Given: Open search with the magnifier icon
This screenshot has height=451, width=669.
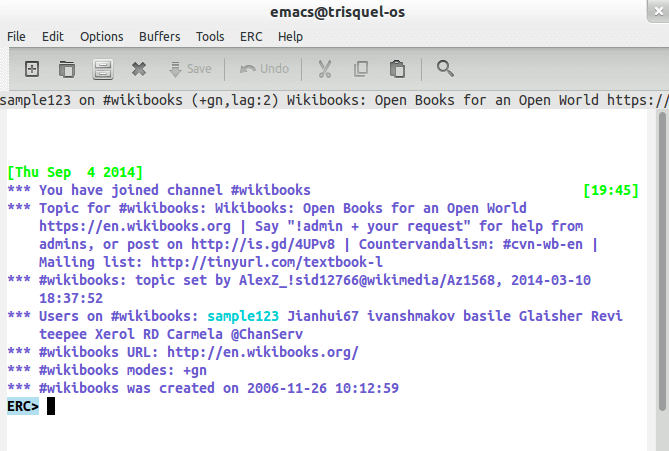Looking at the screenshot, I should (x=446, y=69).
